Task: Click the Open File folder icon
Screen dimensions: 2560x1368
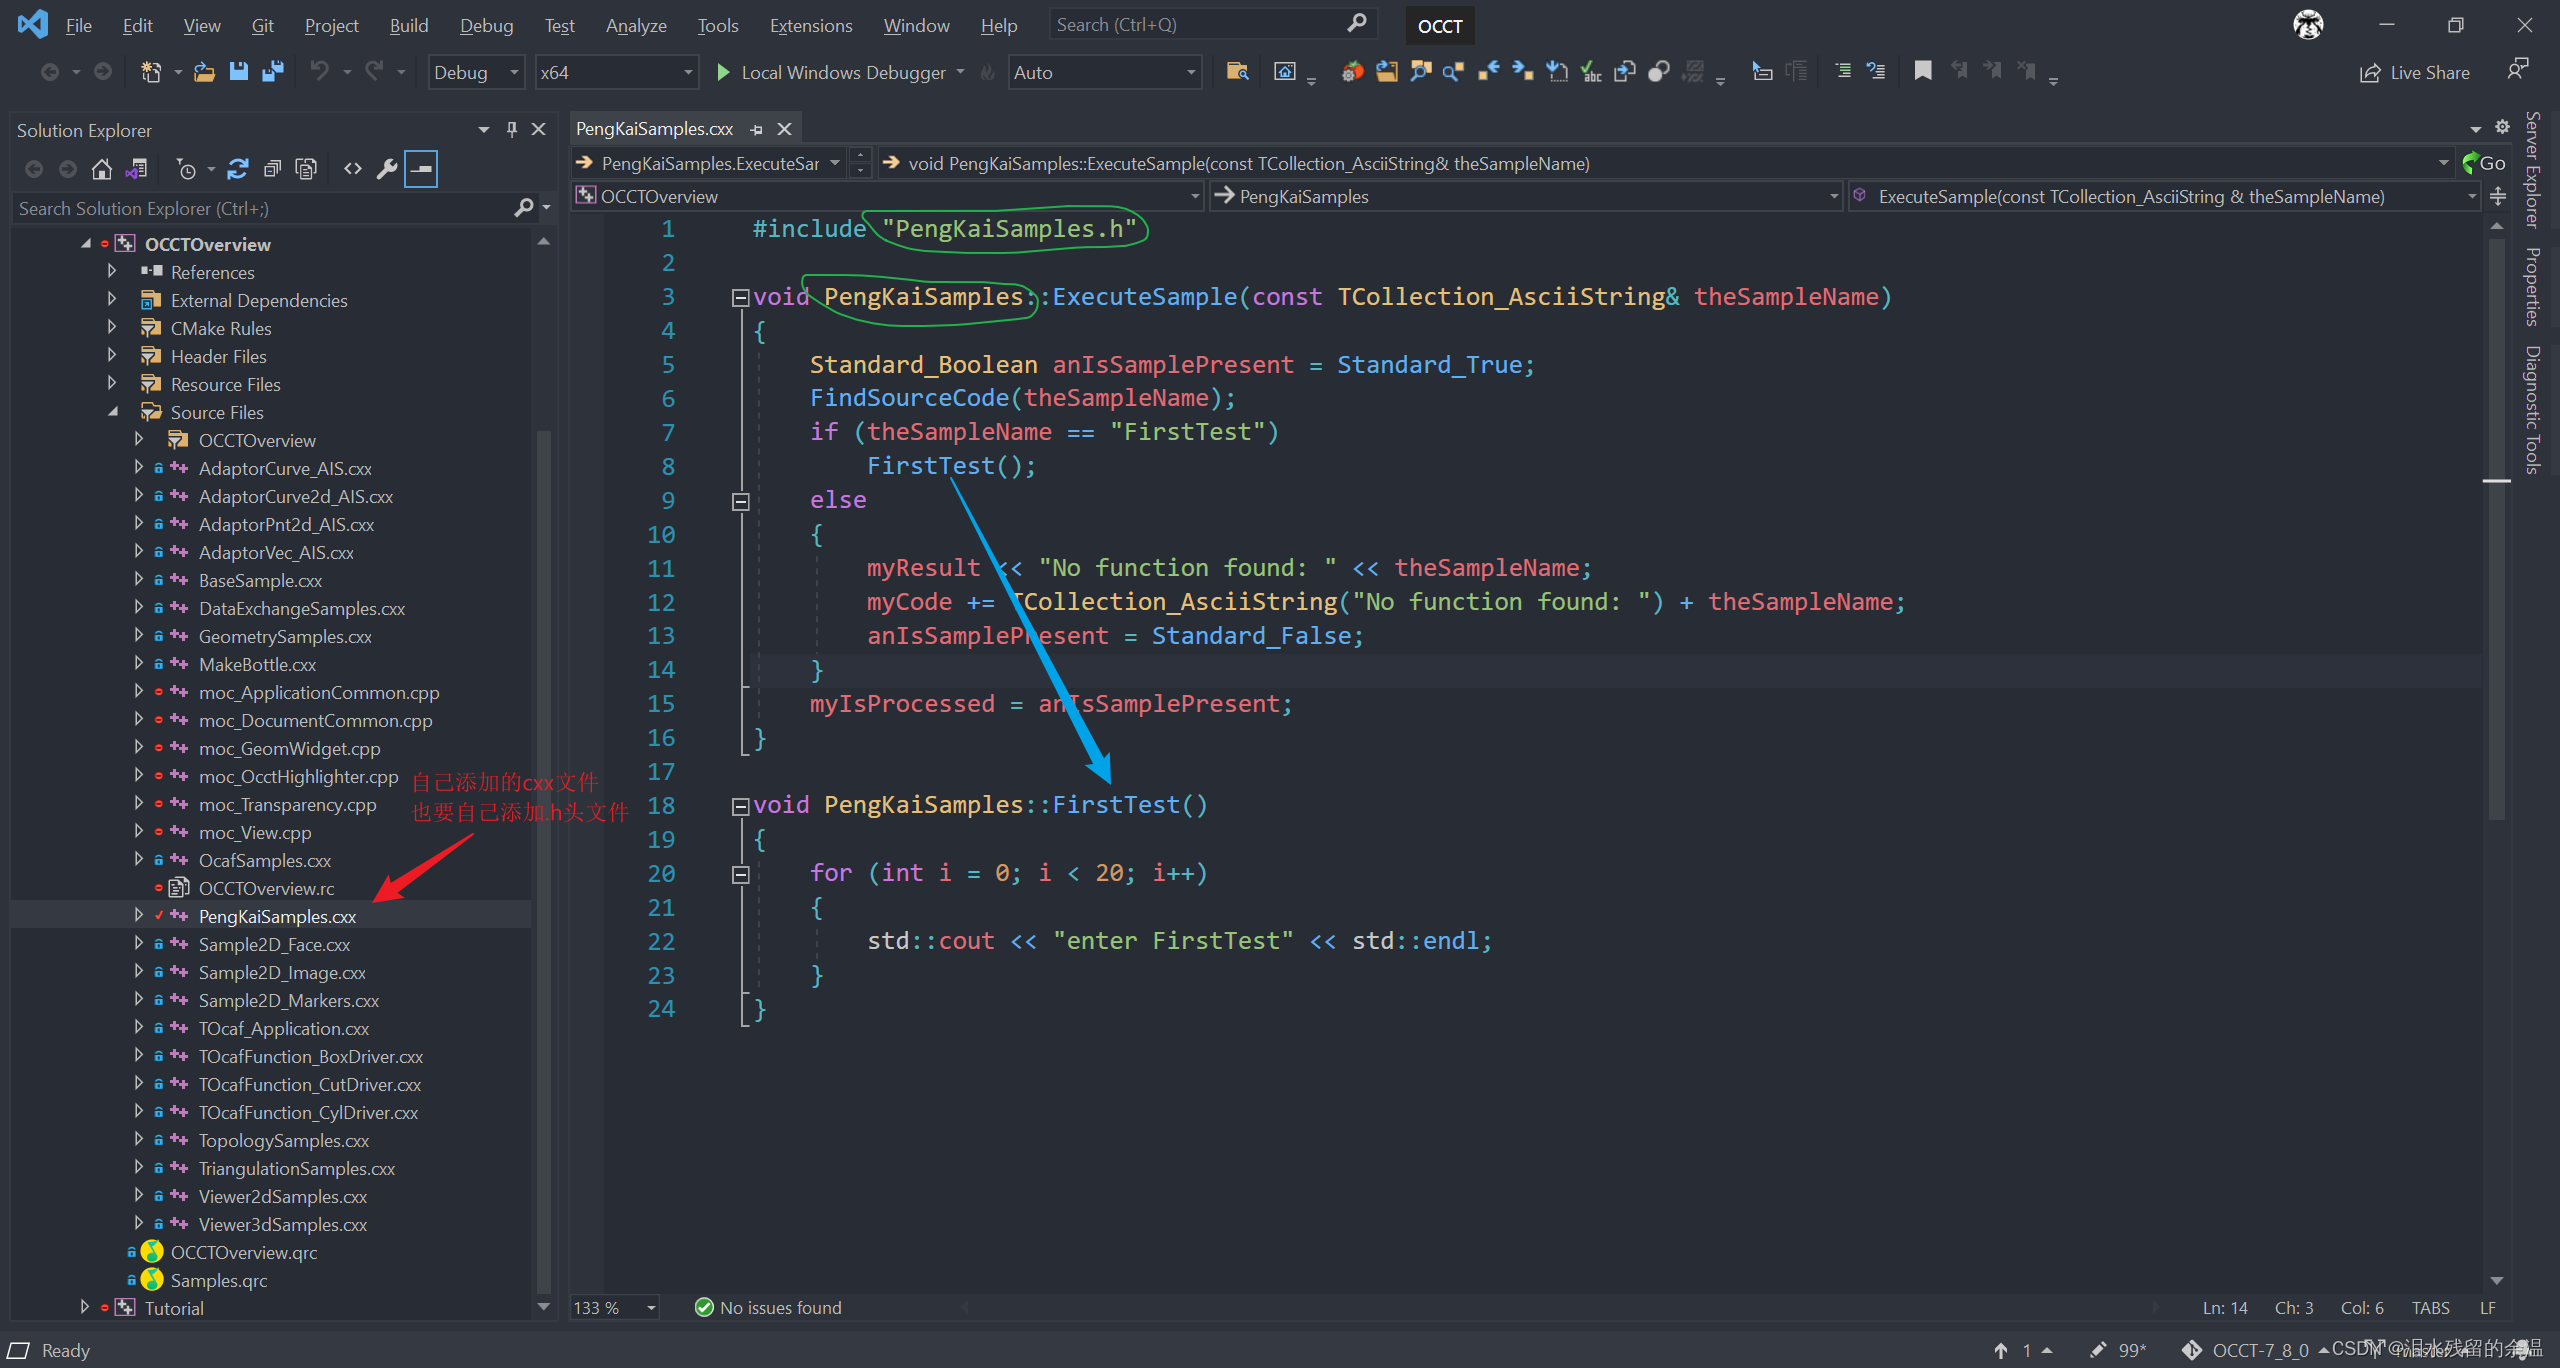Action: pyautogui.click(x=204, y=72)
